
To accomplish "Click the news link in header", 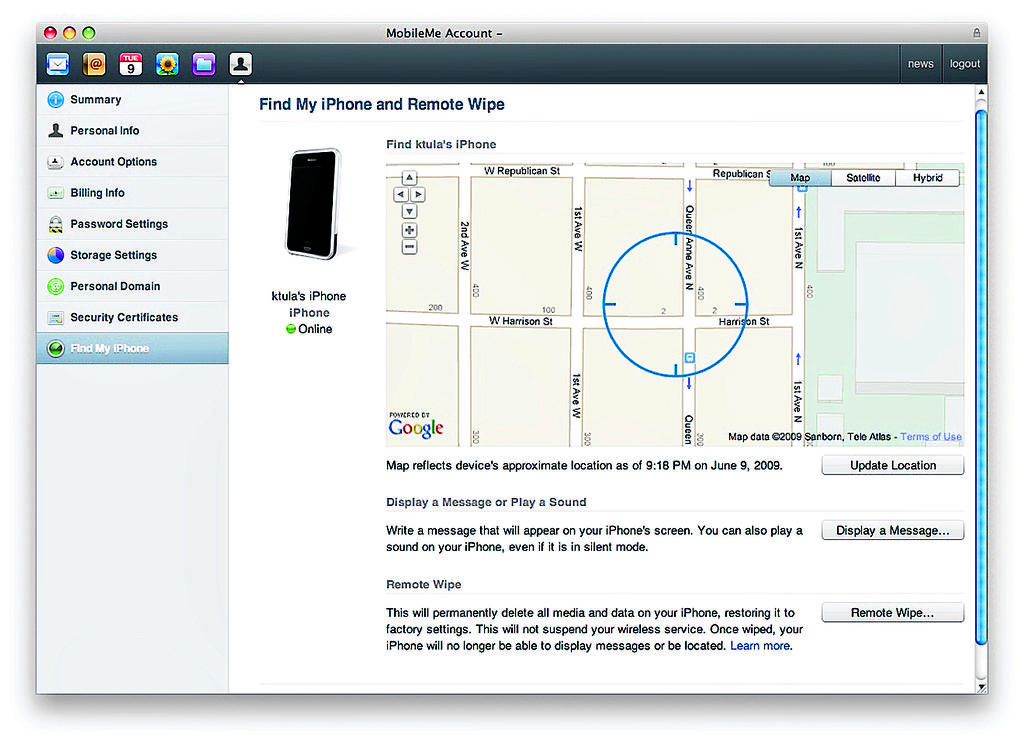I will point(920,64).
